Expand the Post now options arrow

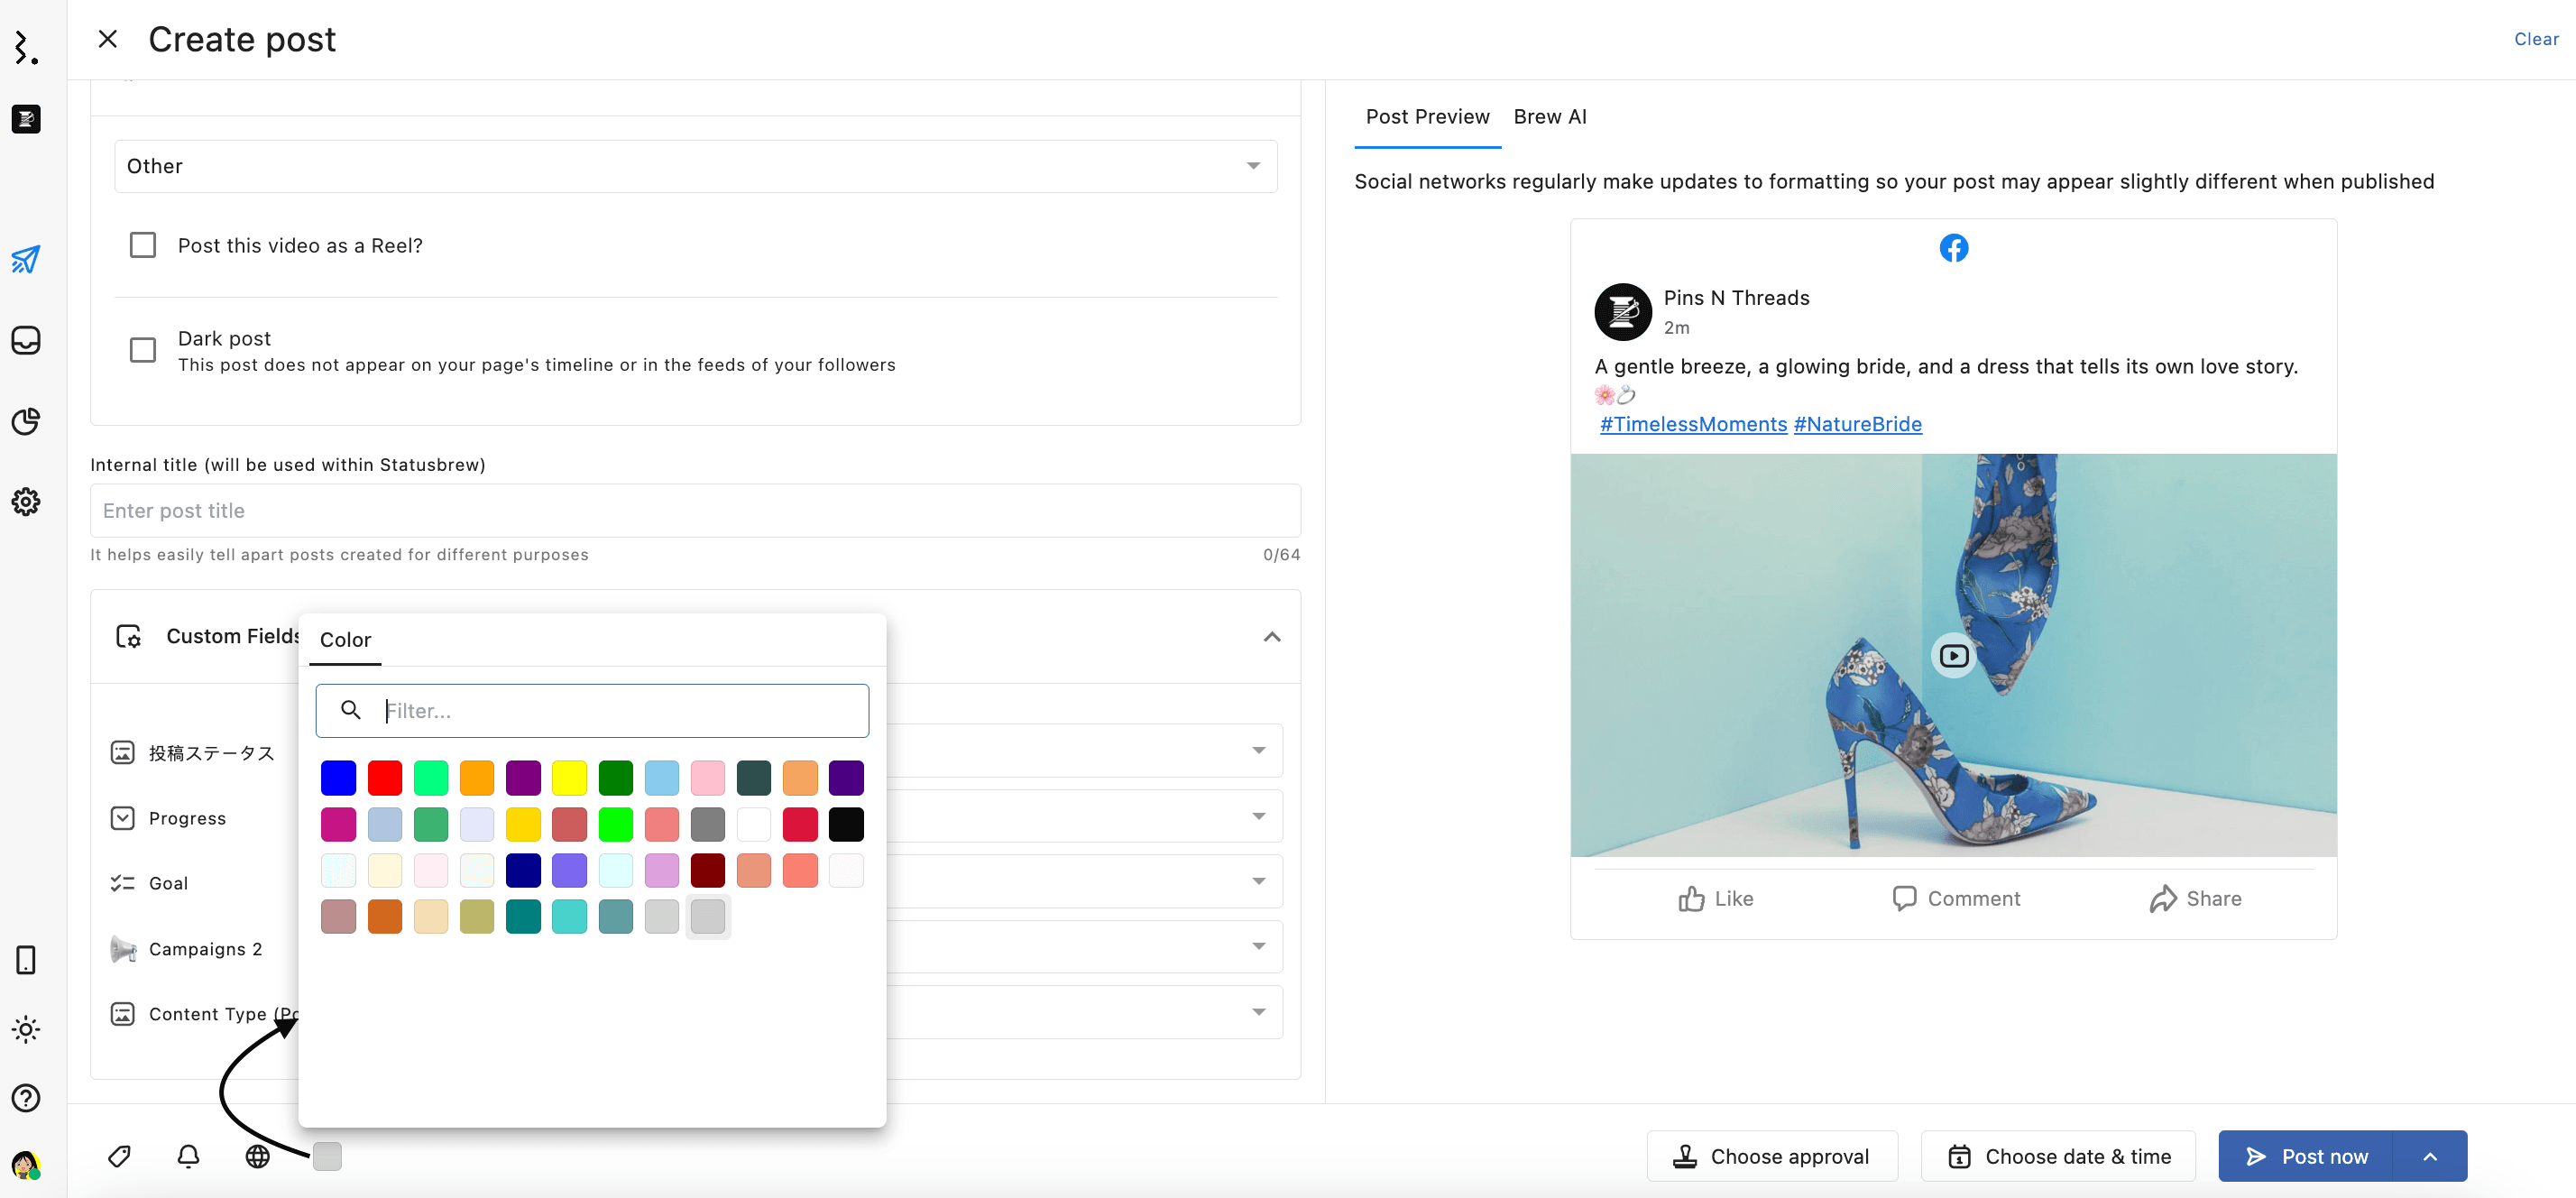[x=2429, y=1156]
